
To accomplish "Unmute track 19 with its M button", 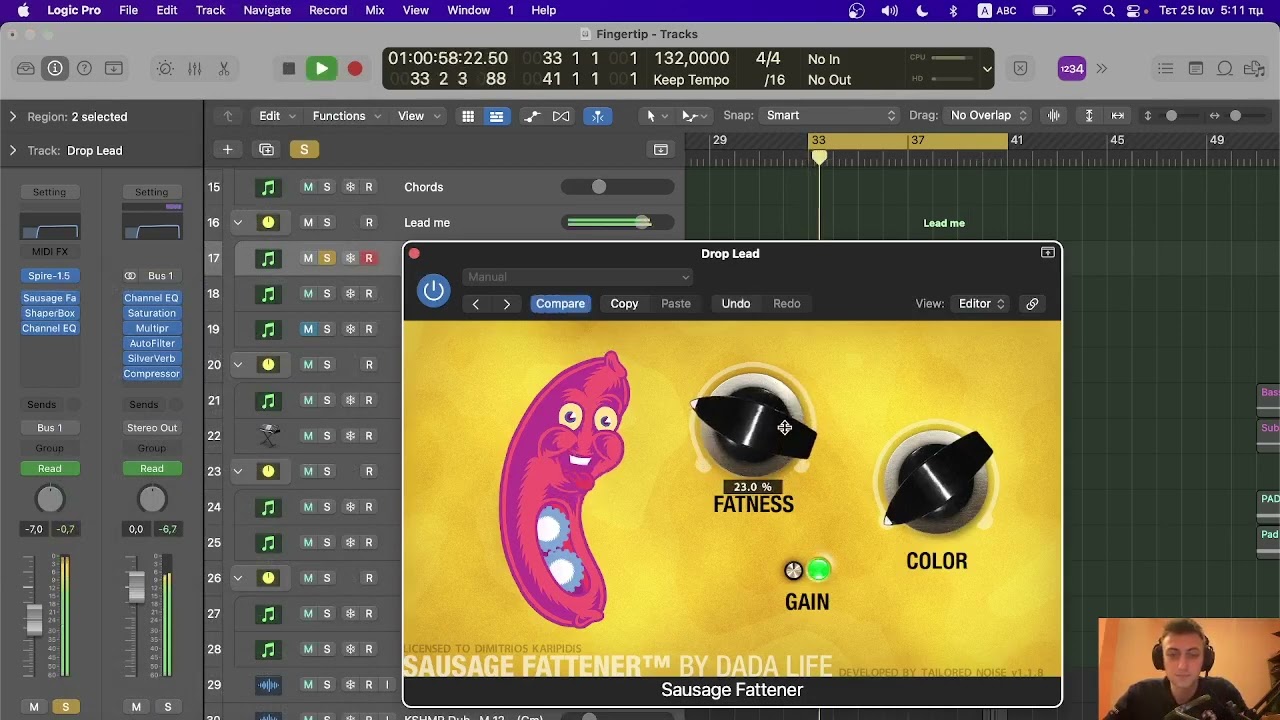I will pyautogui.click(x=308, y=329).
